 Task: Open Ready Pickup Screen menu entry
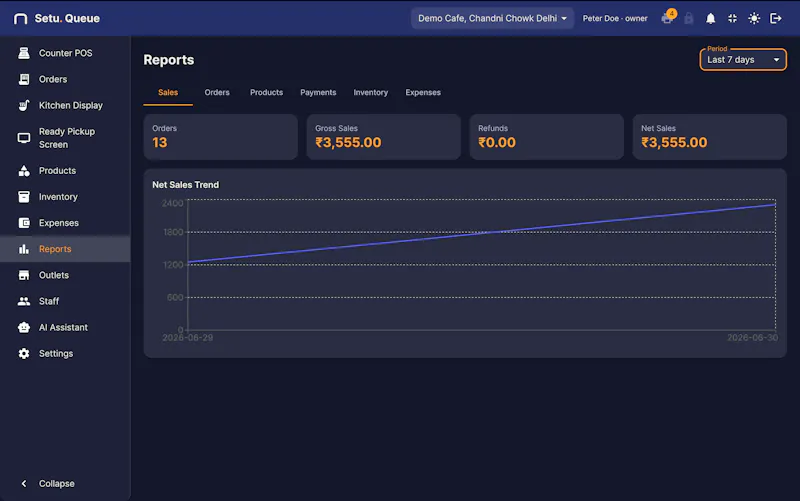67,138
